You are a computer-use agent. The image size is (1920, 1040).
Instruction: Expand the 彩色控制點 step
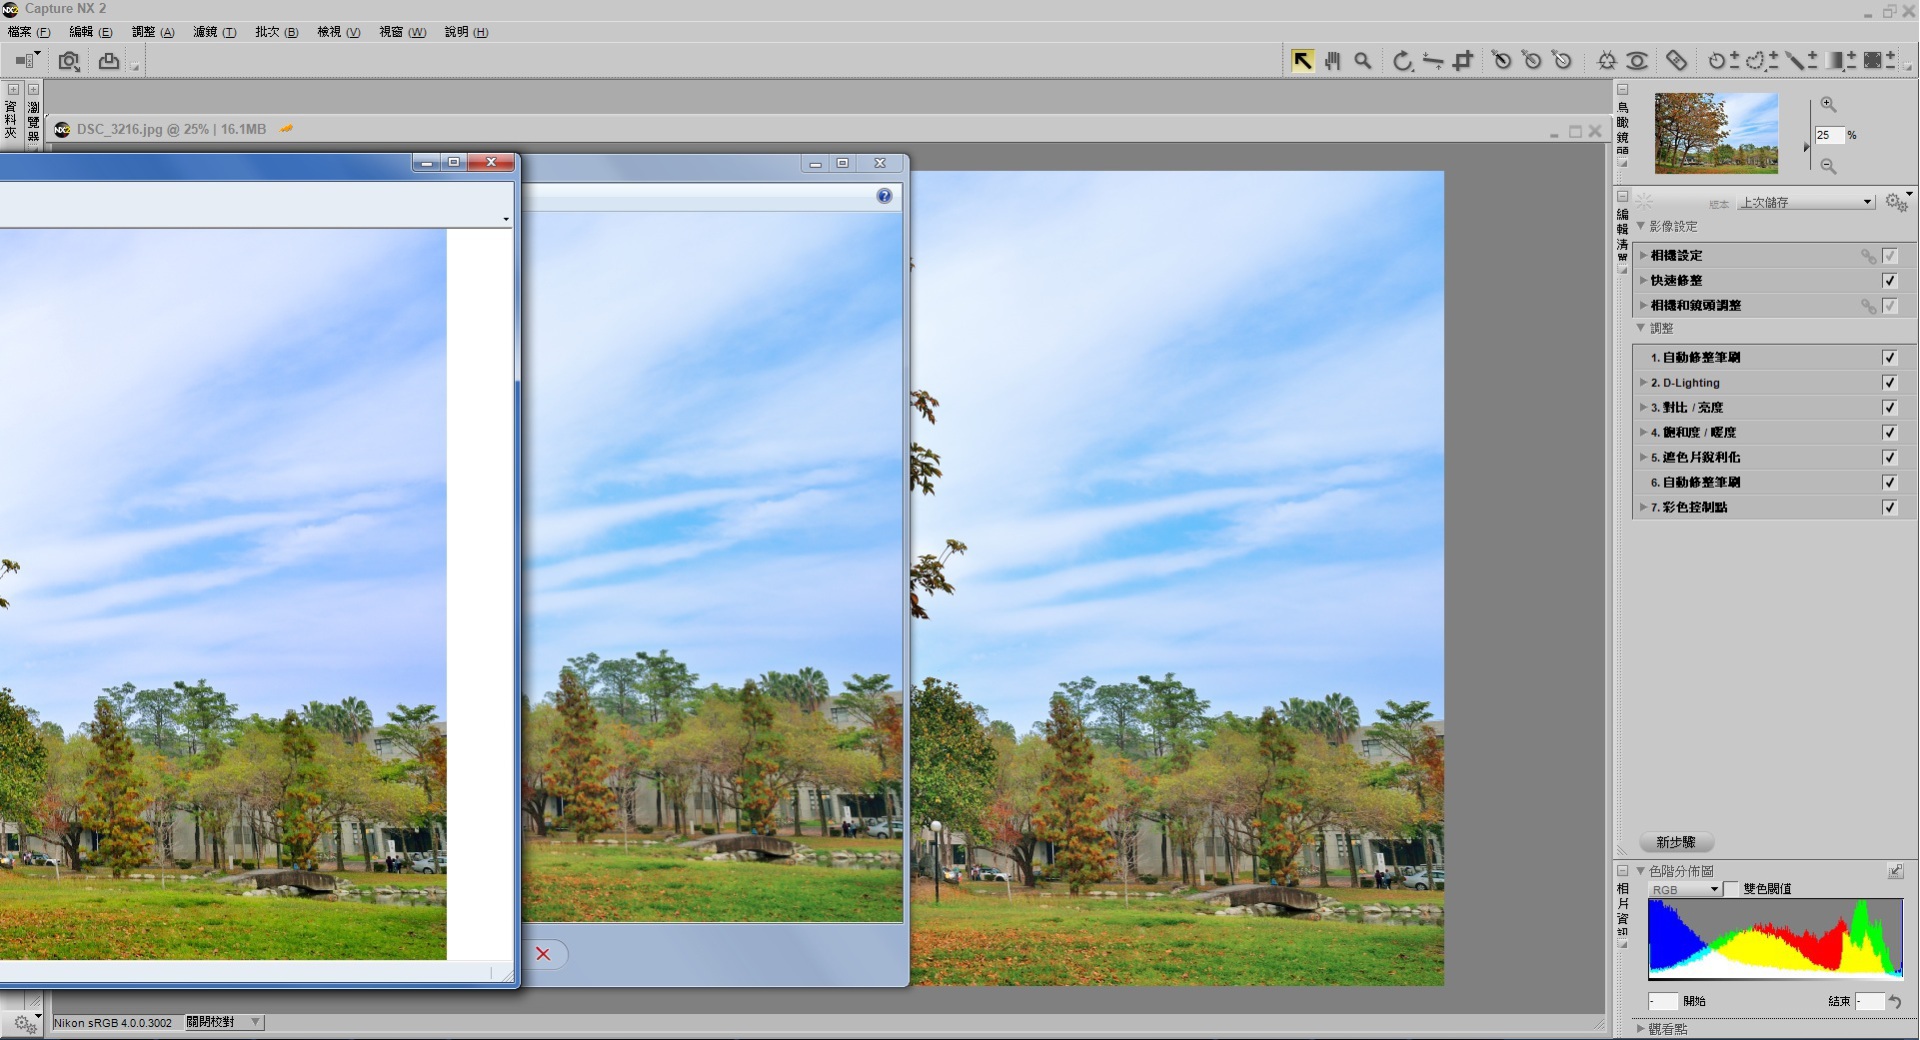1643,507
